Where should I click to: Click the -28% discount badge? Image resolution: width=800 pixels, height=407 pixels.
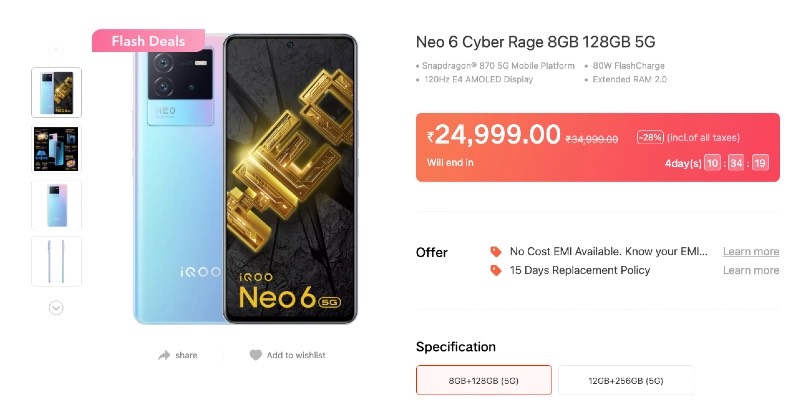coord(651,138)
